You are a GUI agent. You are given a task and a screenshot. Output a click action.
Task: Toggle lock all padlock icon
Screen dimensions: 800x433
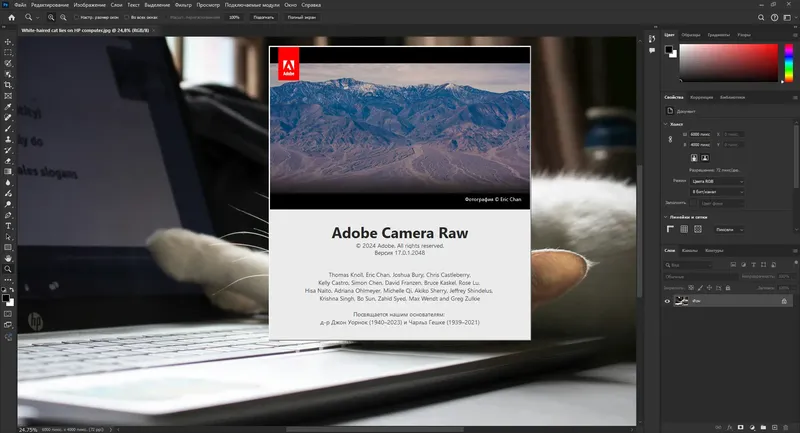[728, 288]
